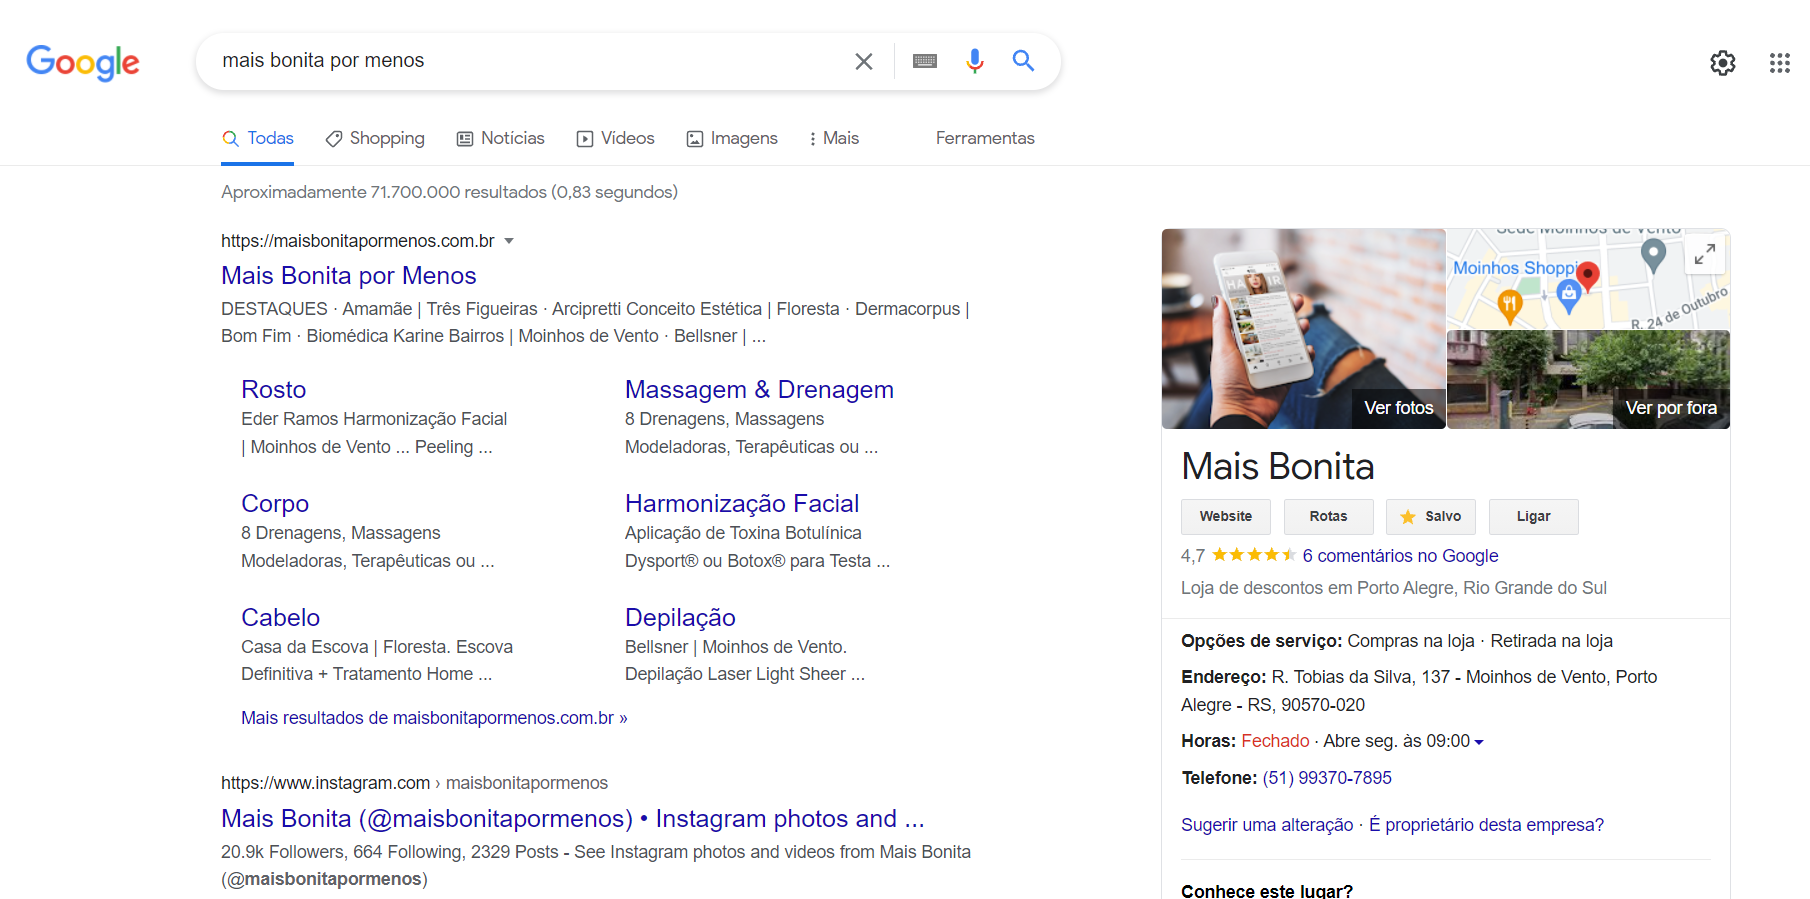Open the Rosto sitelink

click(273, 389)
